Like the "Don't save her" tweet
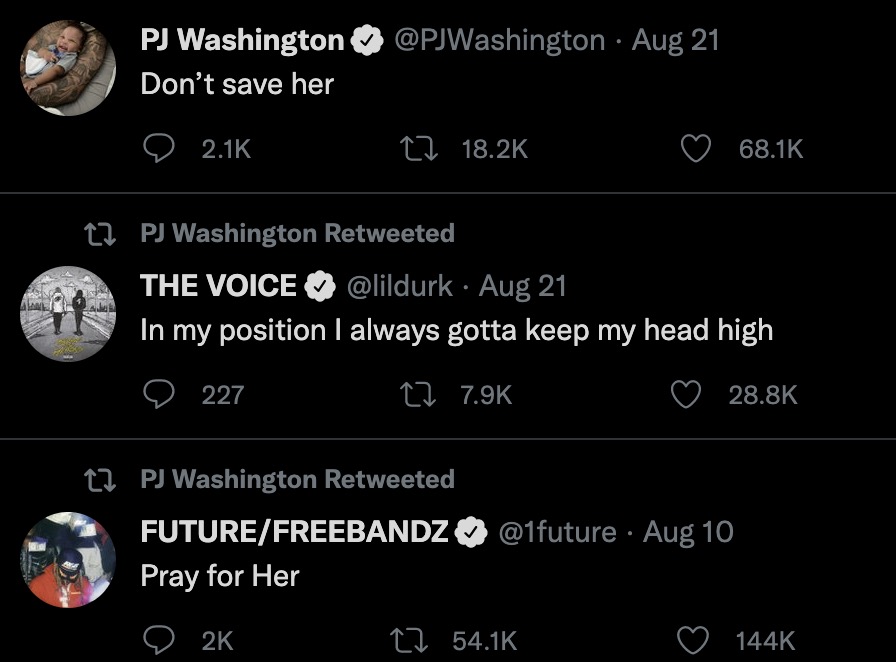 point(694,149)
